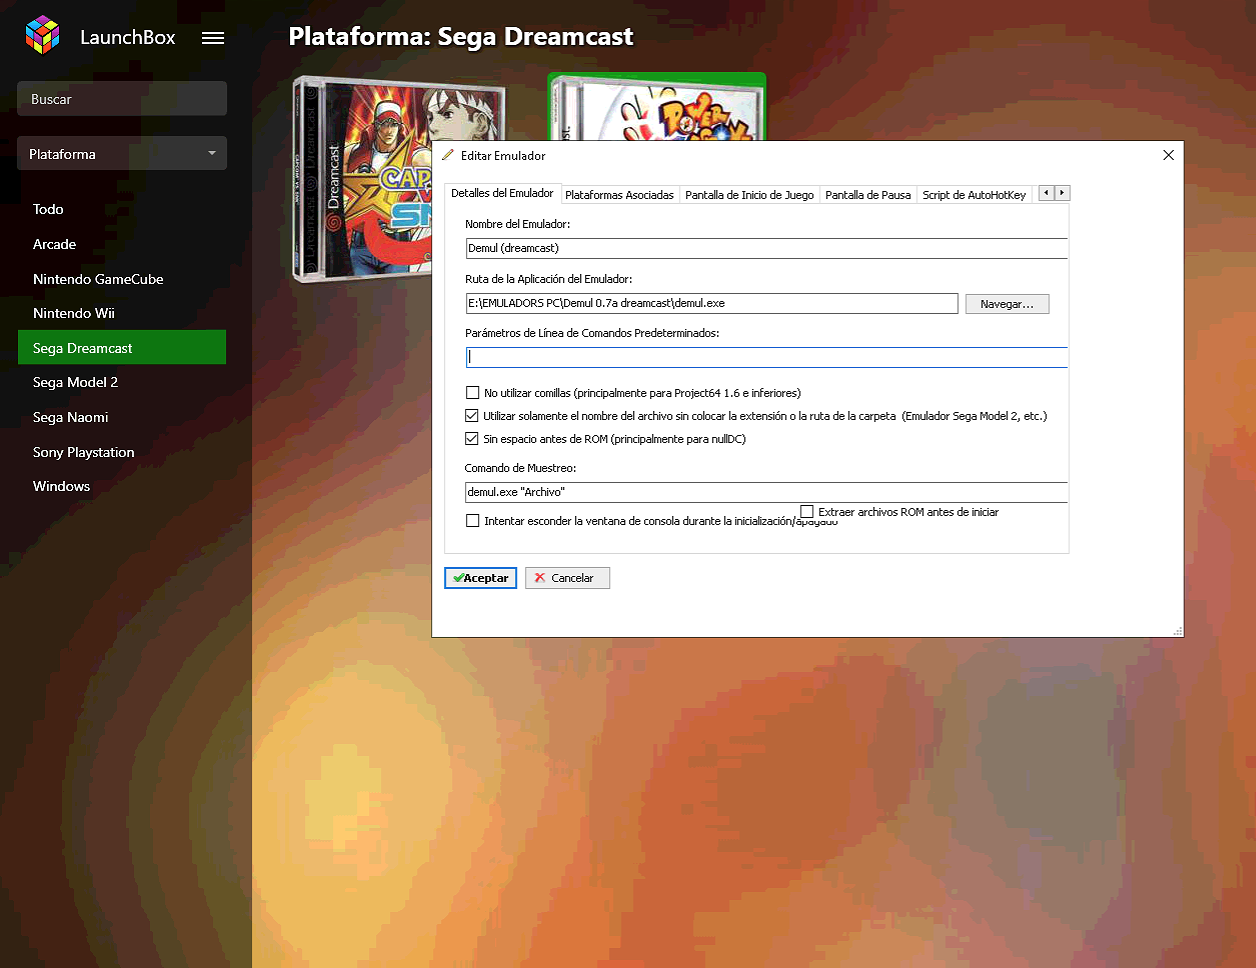Switch to Plataformas Asociadas tab

point(619,195)
